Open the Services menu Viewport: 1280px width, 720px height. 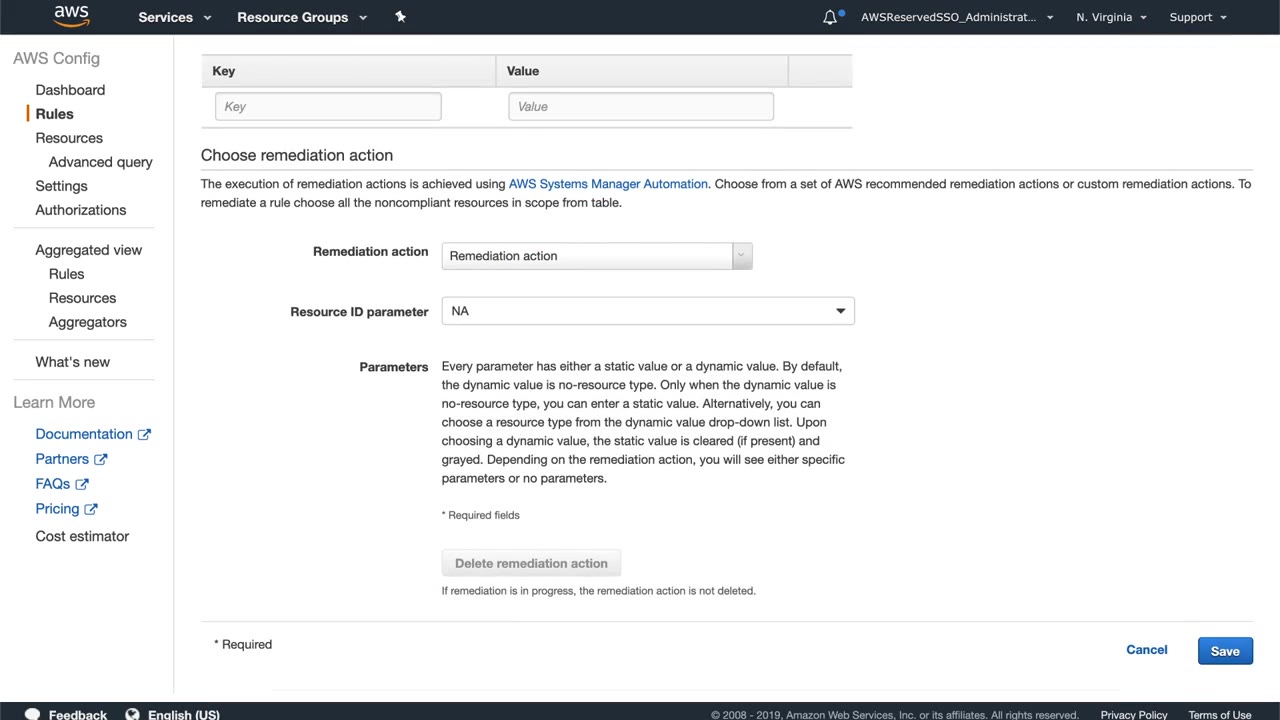click(x=174, y=17)
